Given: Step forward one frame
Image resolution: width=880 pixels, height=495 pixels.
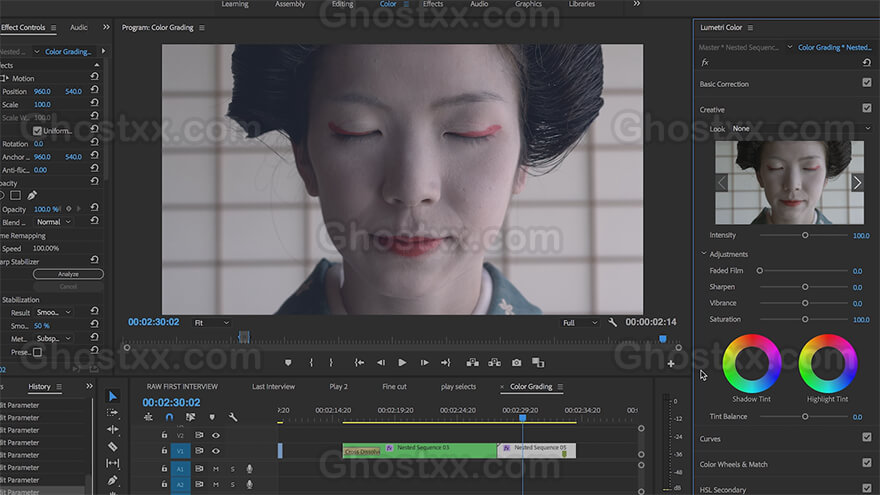Looking at the screenshot, I should [424, 363].
